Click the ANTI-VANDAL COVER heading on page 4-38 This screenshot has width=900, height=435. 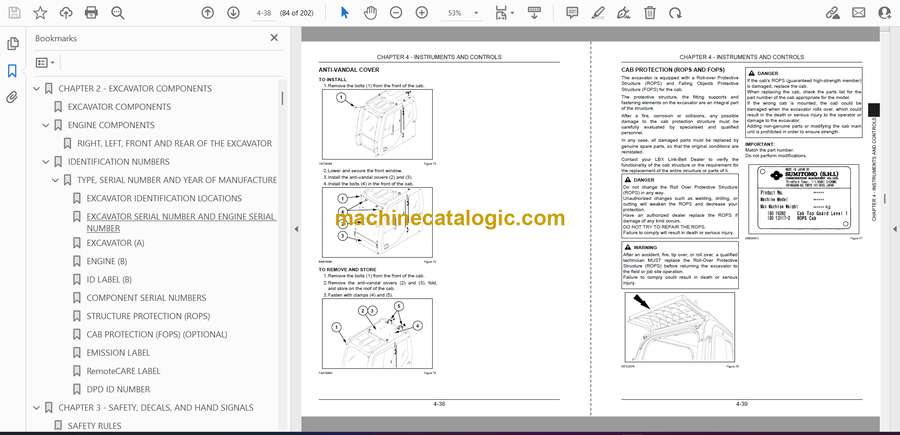(x=349, y=69)
